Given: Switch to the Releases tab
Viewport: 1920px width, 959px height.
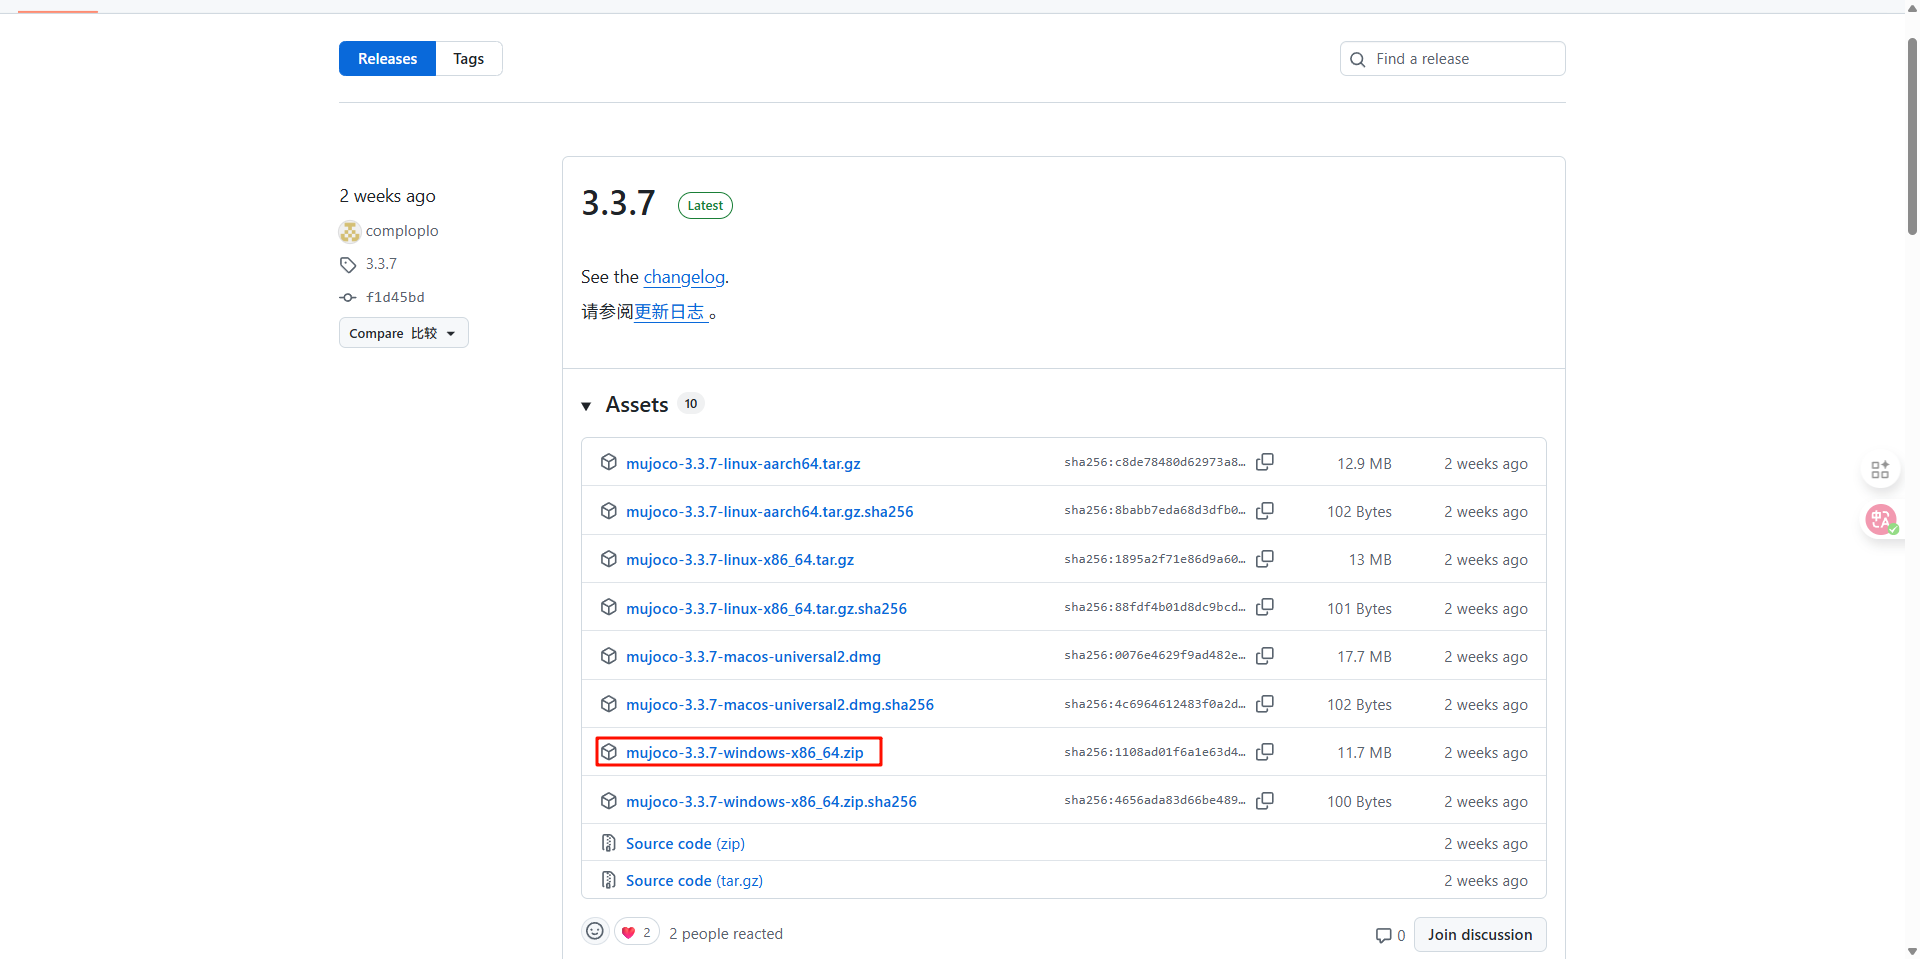Looking at the screenshot, I should click(x=387, y=59).
